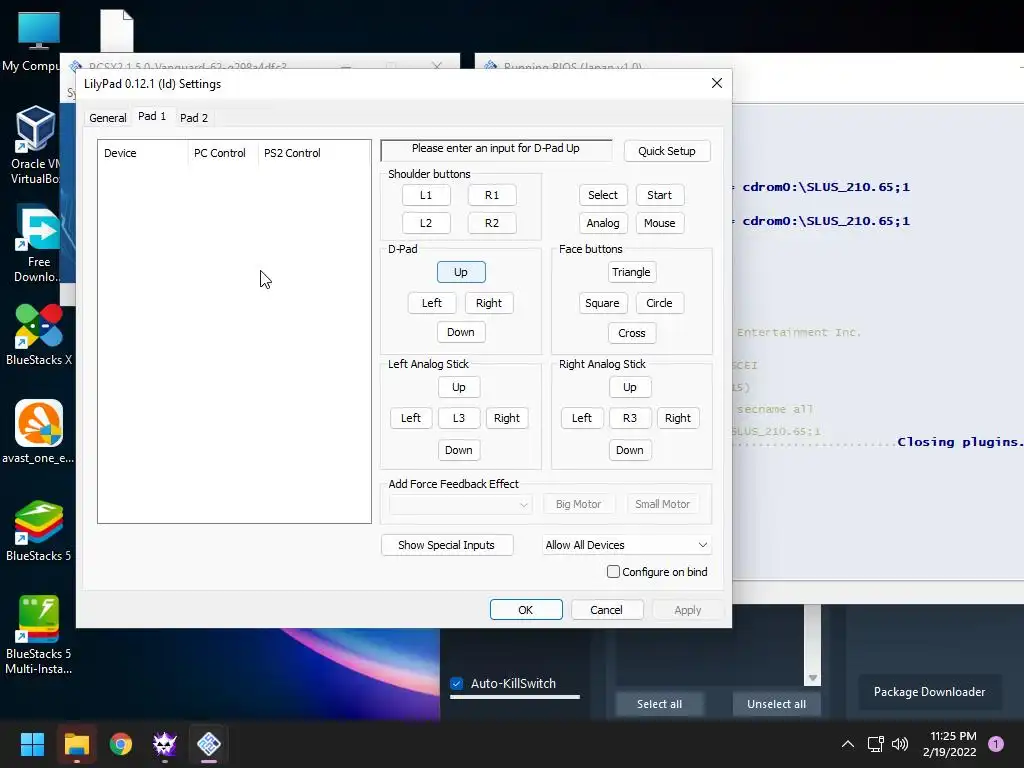Open File Explorer from taskbar

[76, 744]
